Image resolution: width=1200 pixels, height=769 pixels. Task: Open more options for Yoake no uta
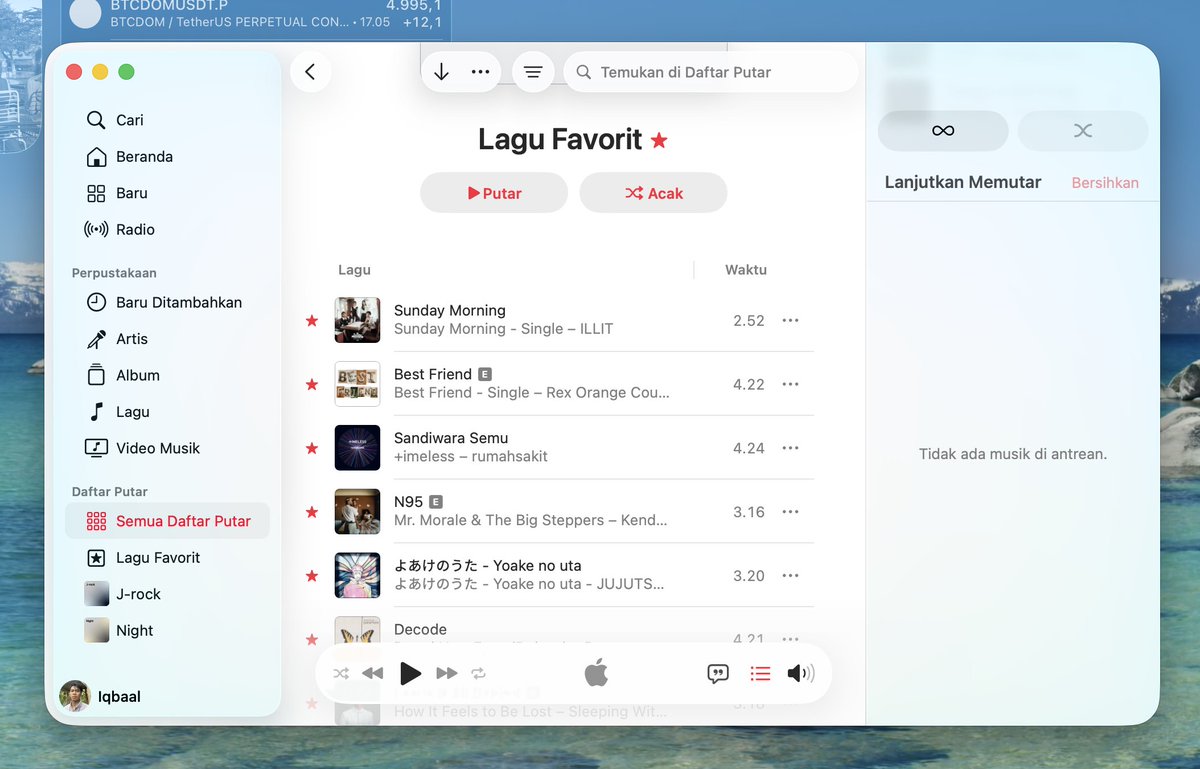790,576
